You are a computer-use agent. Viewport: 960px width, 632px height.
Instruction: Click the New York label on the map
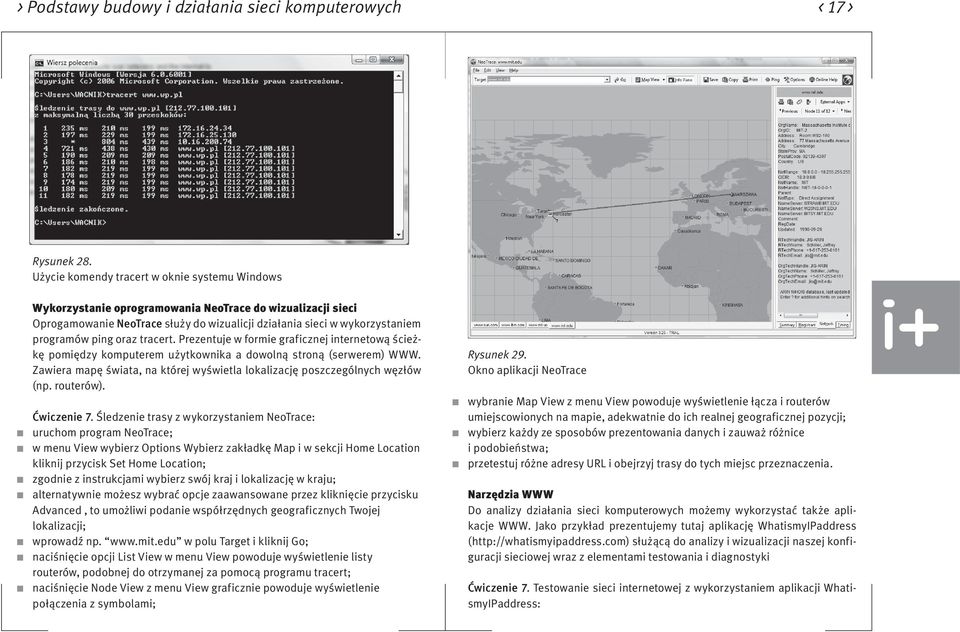point(535,217)
